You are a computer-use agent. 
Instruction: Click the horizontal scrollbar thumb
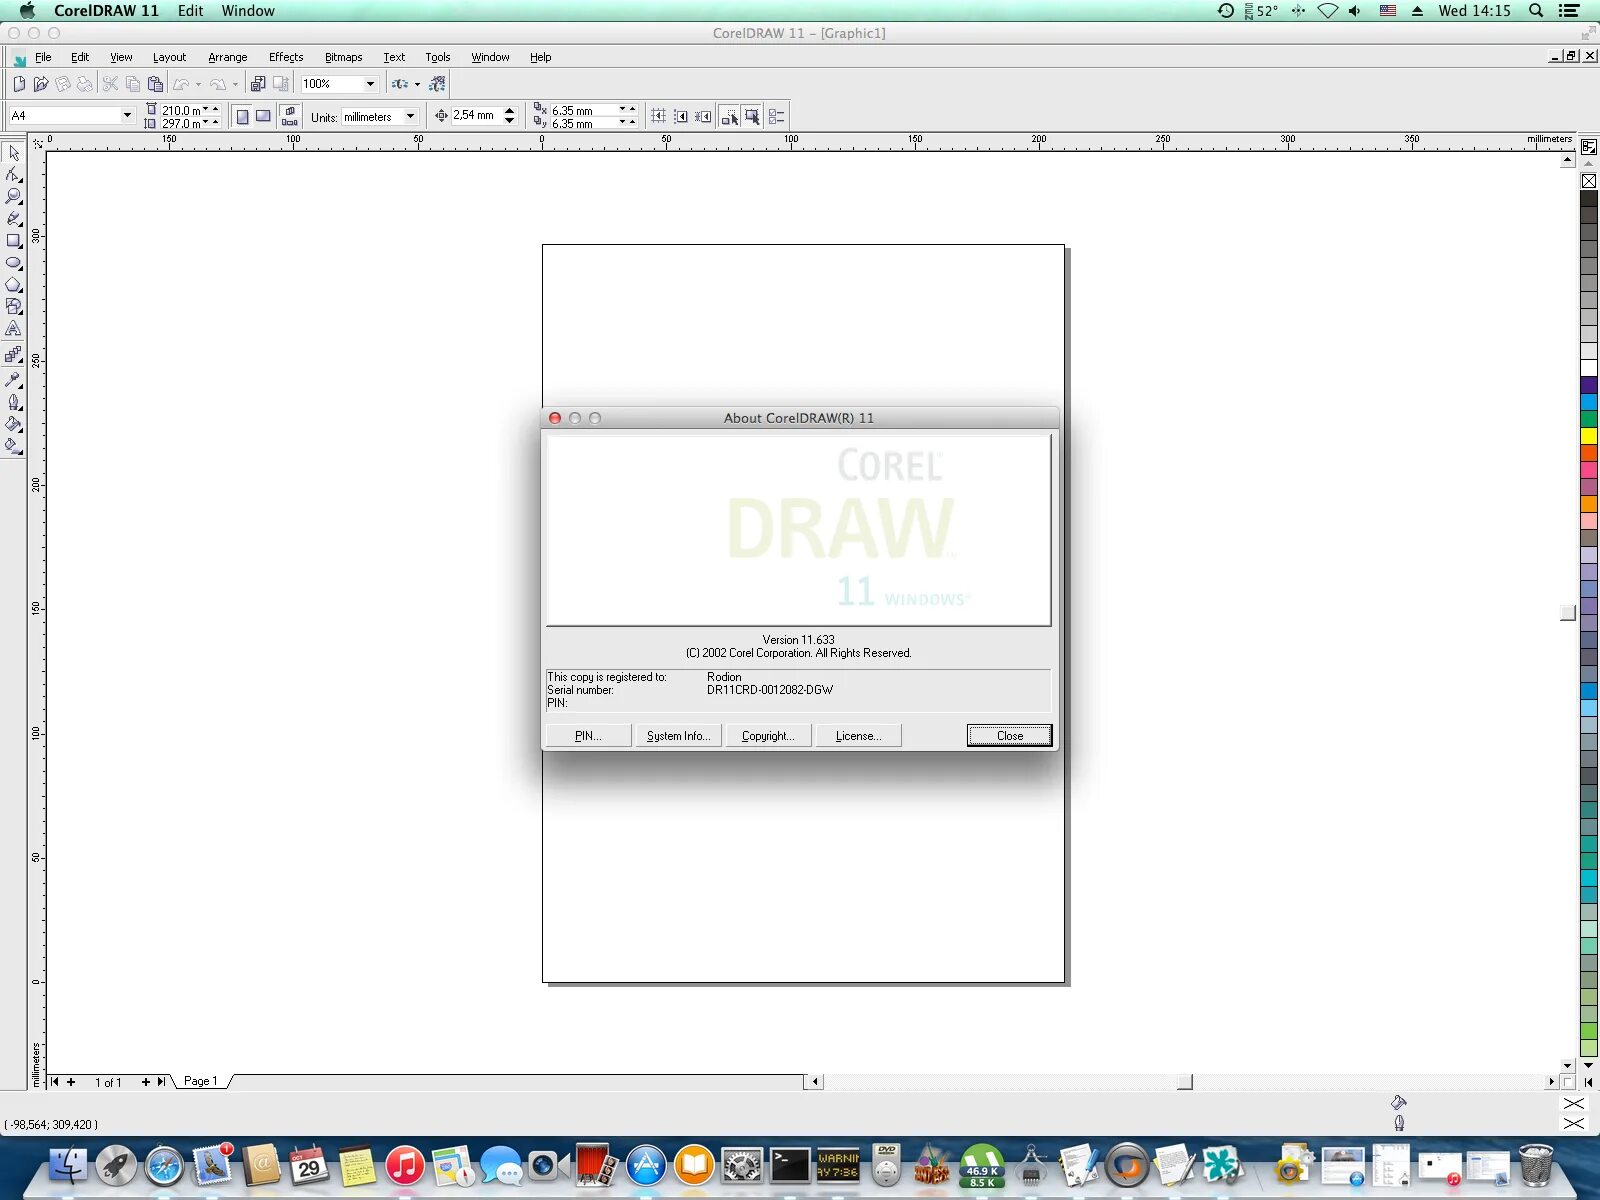tap(1184, 1082)
